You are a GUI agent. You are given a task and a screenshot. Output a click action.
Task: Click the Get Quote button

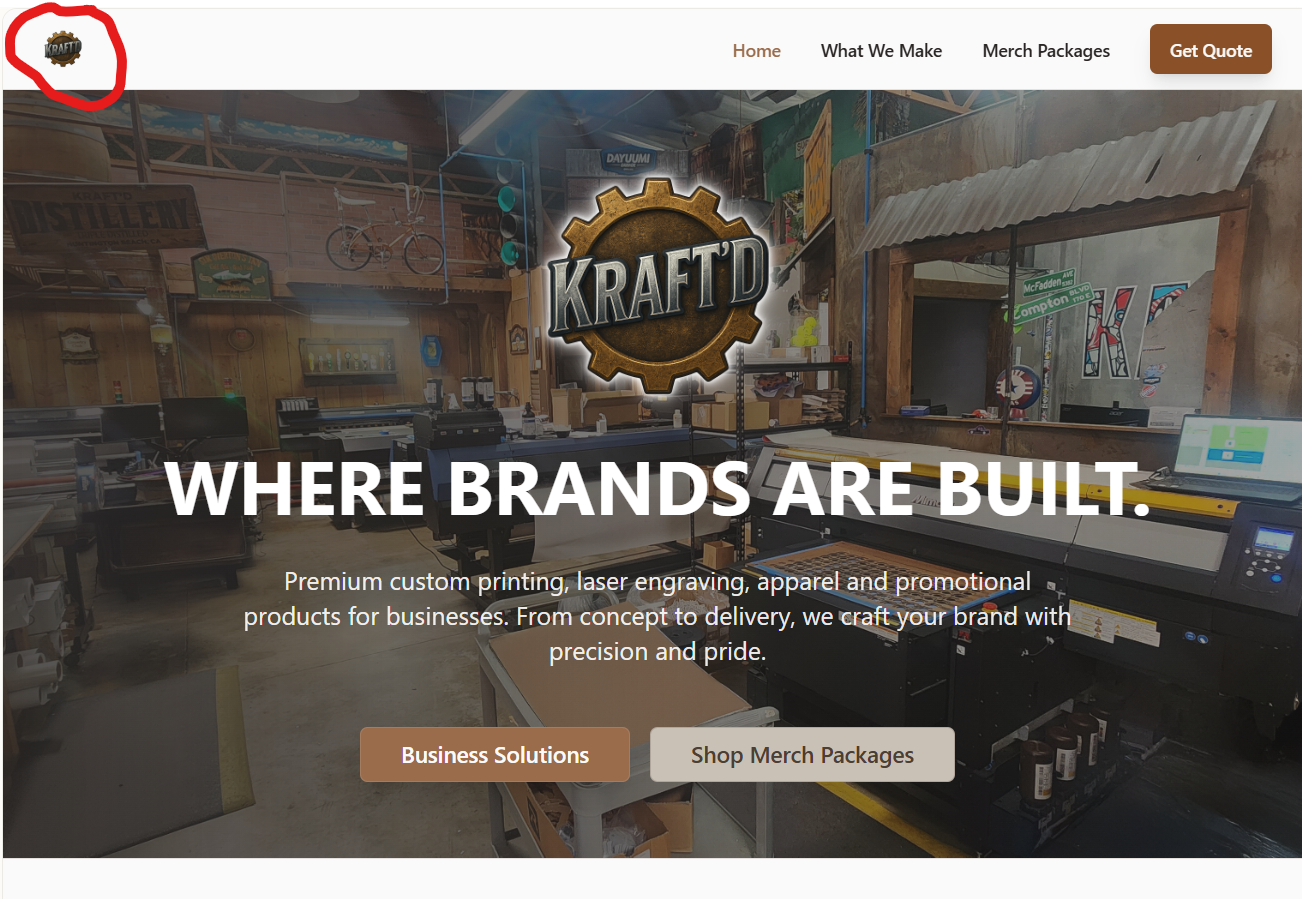[x=1211, y=49]
